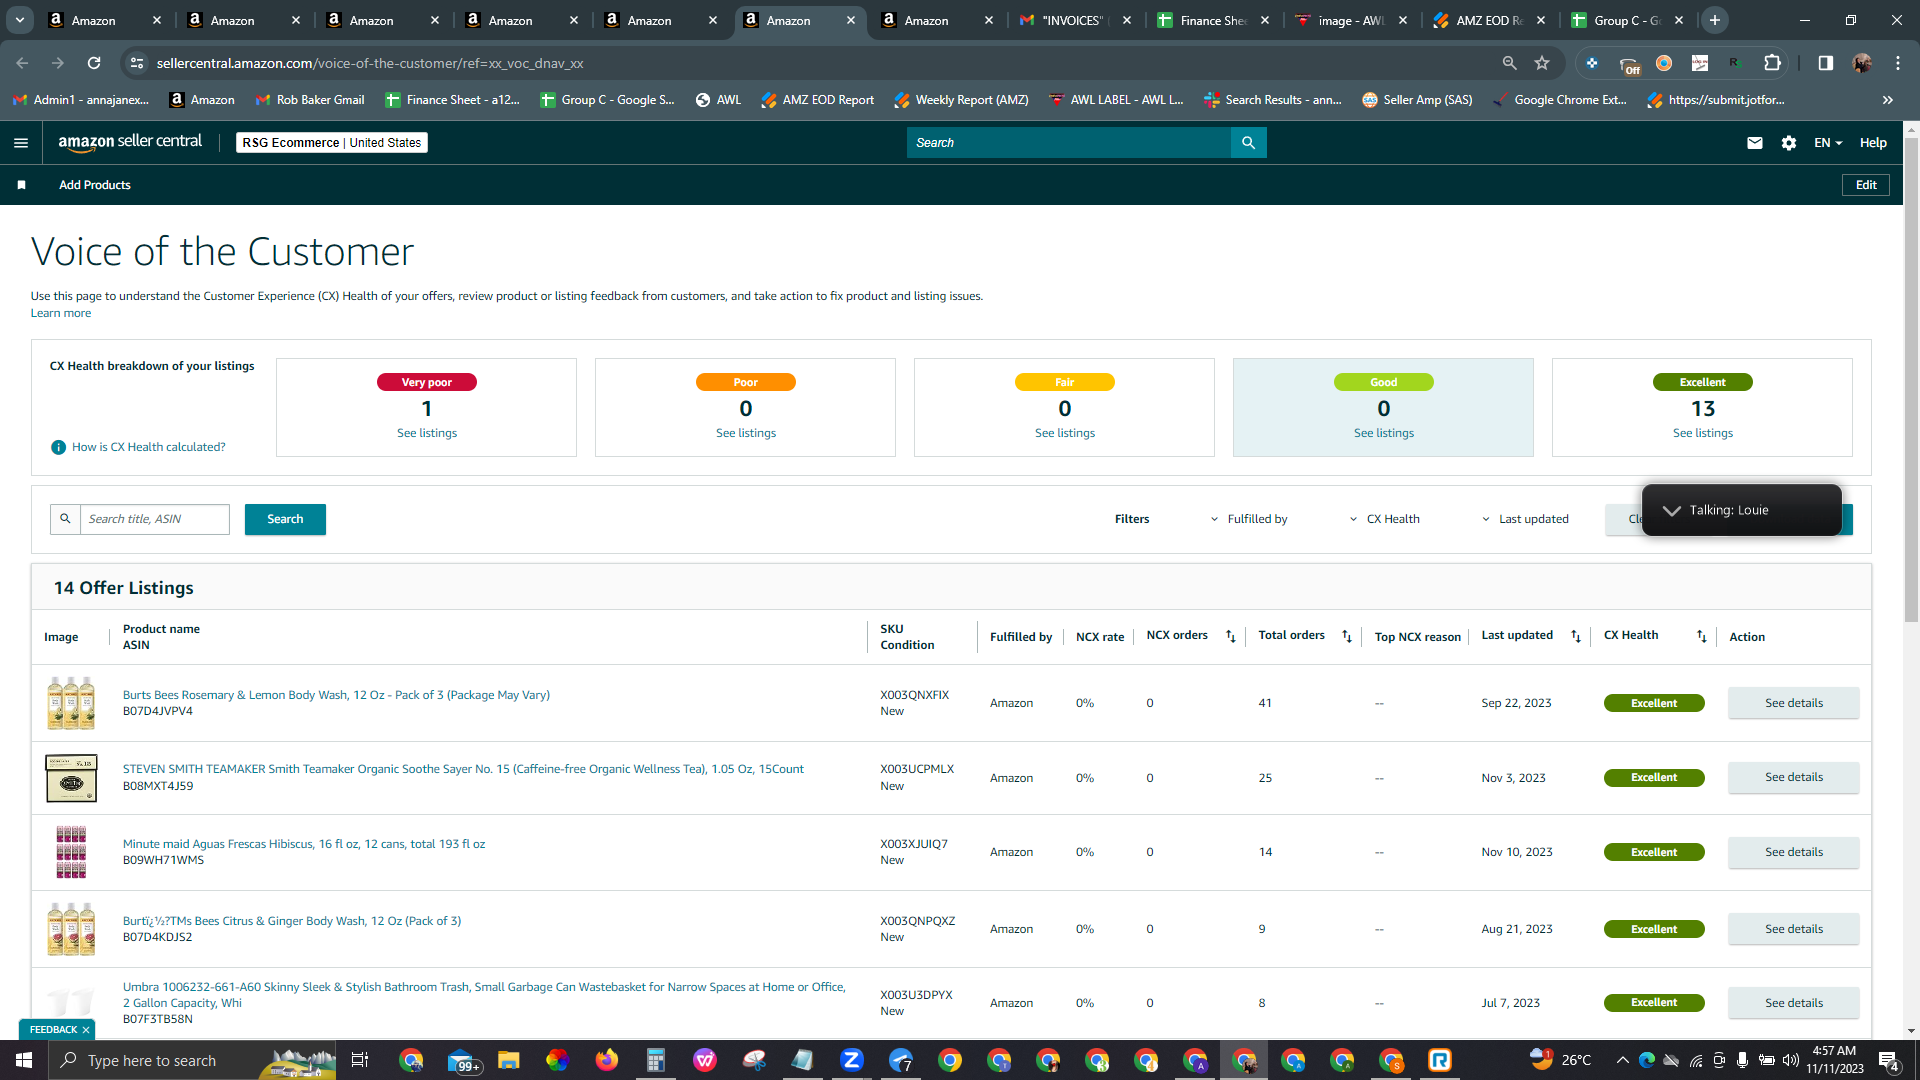This screenshot has height=1080, width=1920.
Task: Click the CX Health info icon
Action: (x=58, y=447)
